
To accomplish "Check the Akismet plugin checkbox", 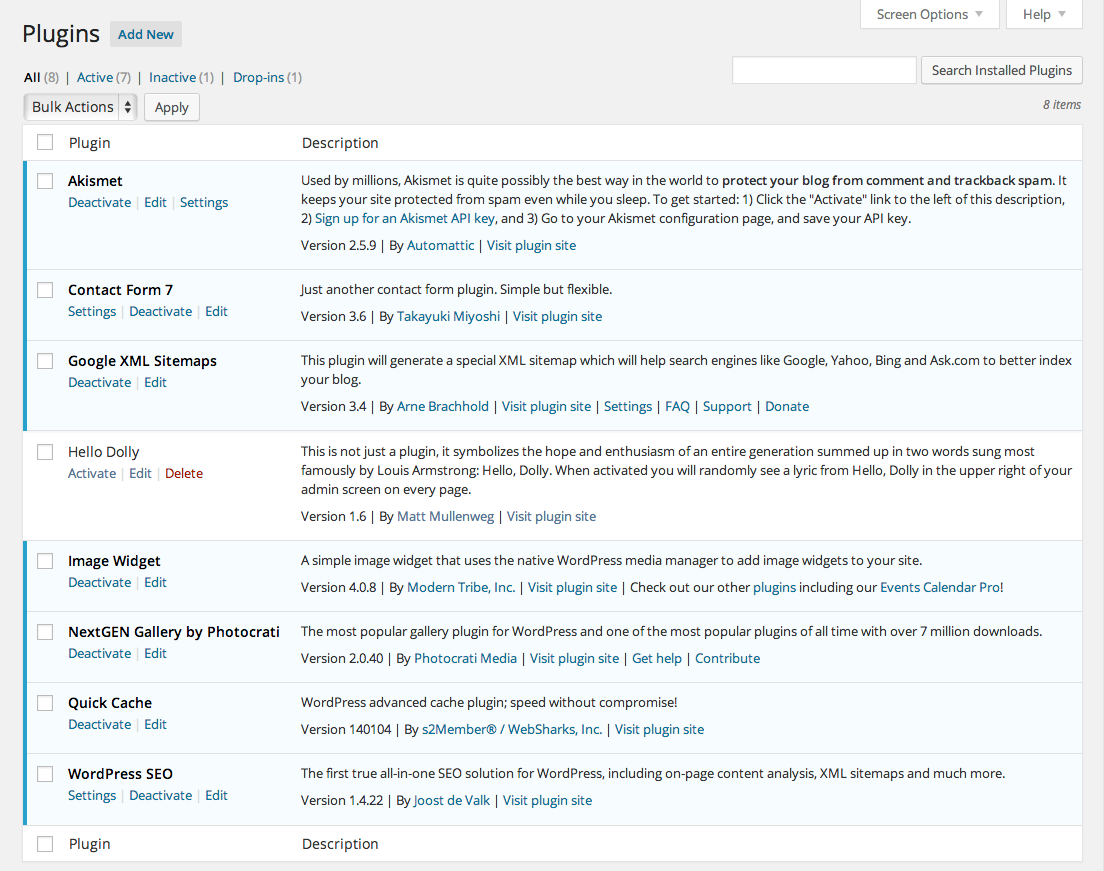I will [x=44, y=181].
